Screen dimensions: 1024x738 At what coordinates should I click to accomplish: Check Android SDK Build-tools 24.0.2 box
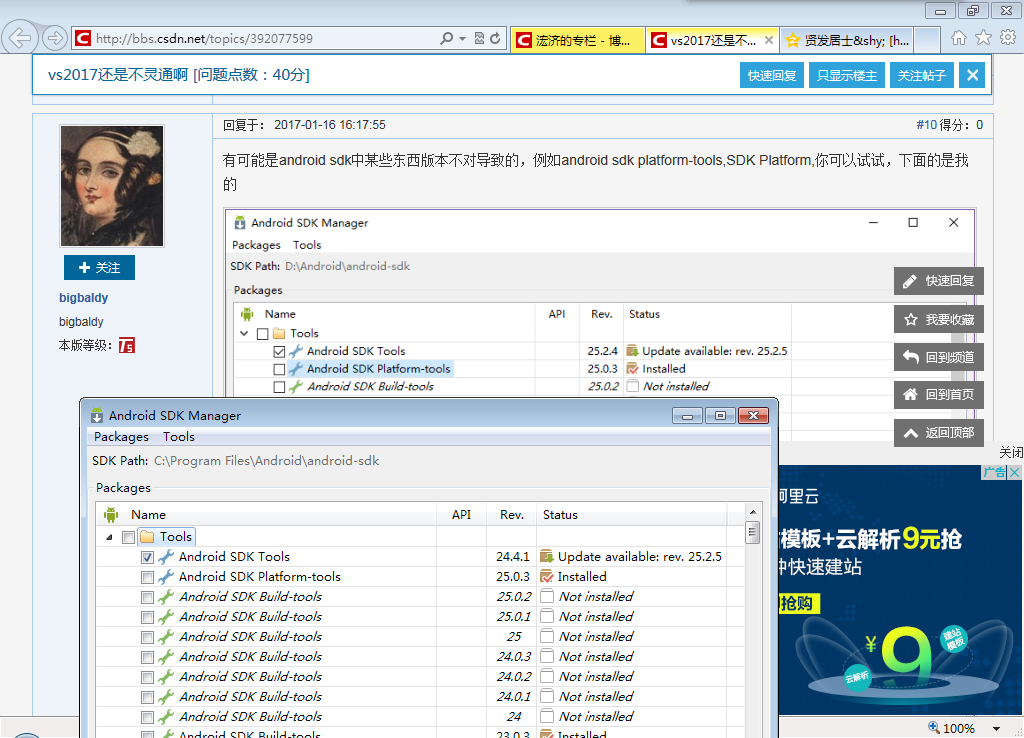[x=147, y=677]
